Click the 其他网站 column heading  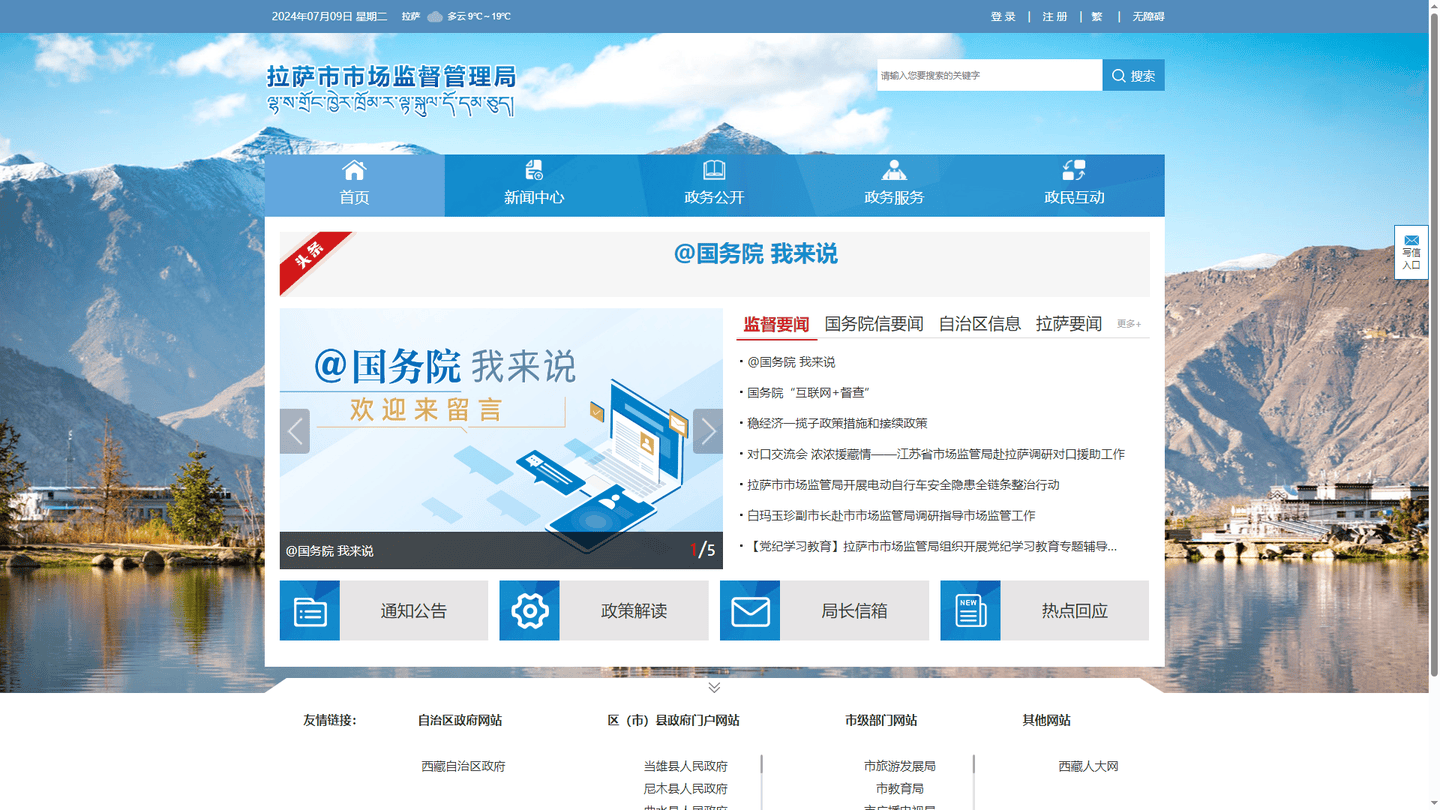pyautogui.click(x=1046, y=720)
